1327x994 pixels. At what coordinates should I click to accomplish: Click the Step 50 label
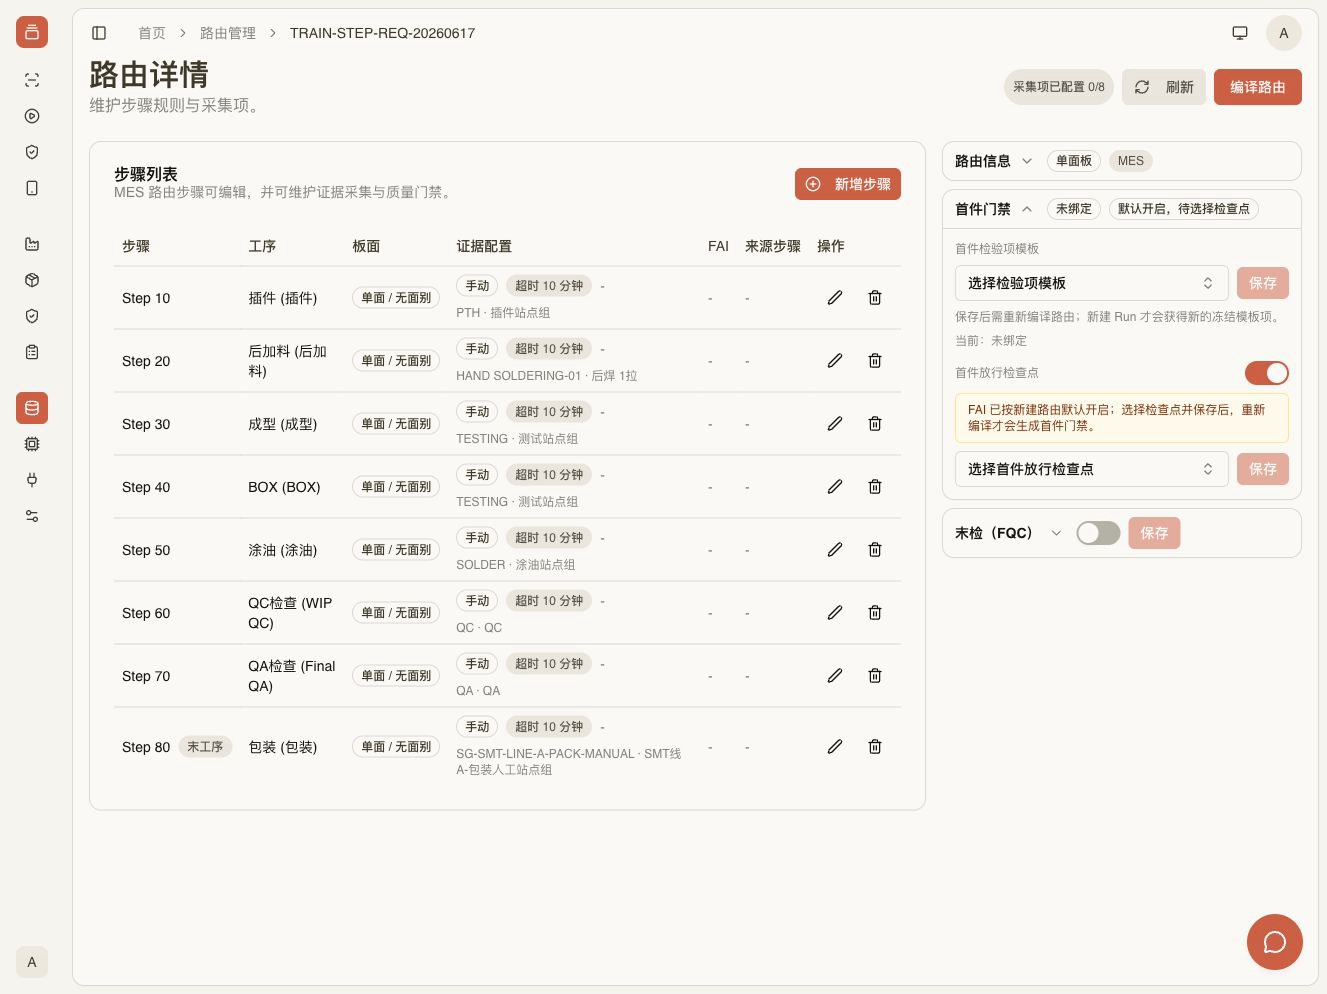[x=146, y=550]
